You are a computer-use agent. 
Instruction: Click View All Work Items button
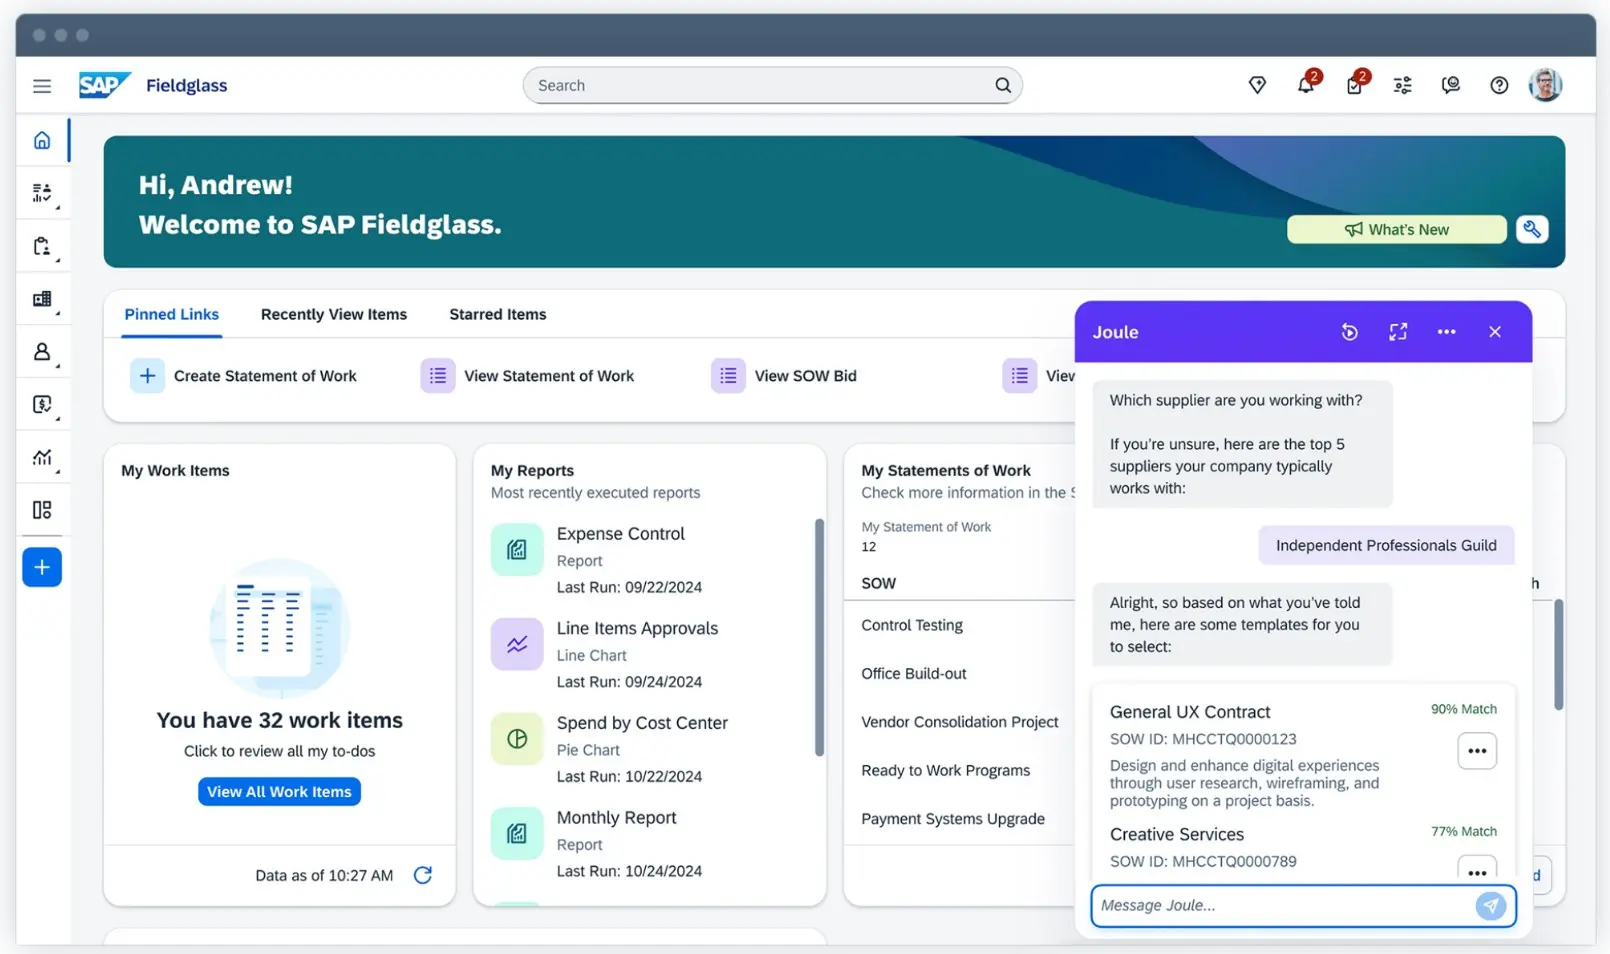point(279,791)
